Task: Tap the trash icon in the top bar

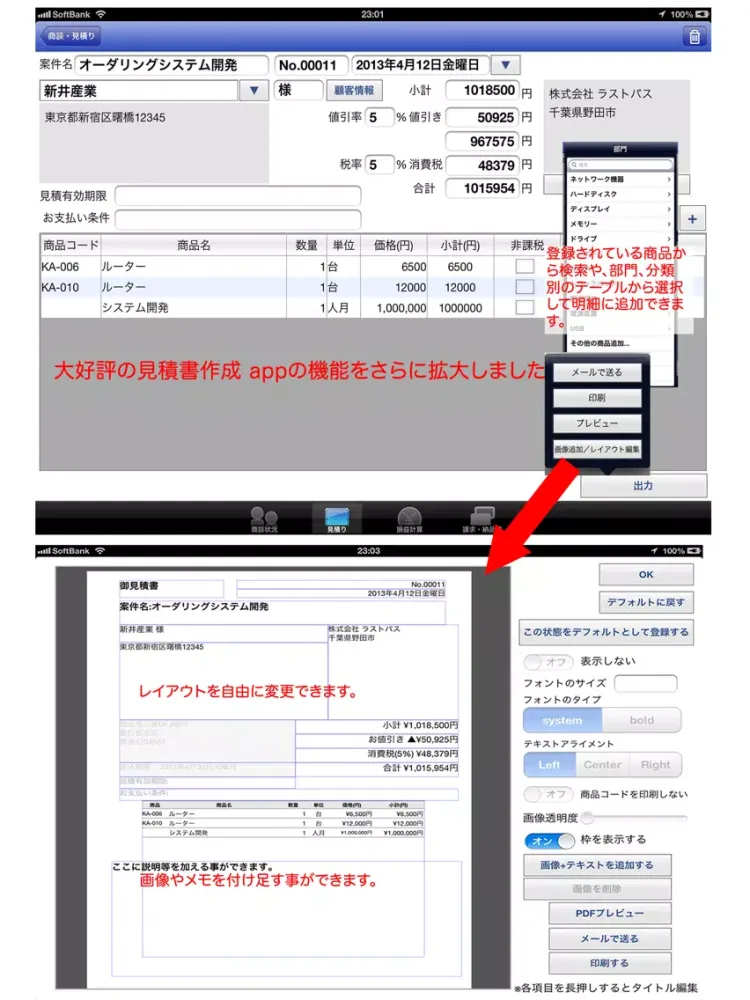Action: [693, 37]
